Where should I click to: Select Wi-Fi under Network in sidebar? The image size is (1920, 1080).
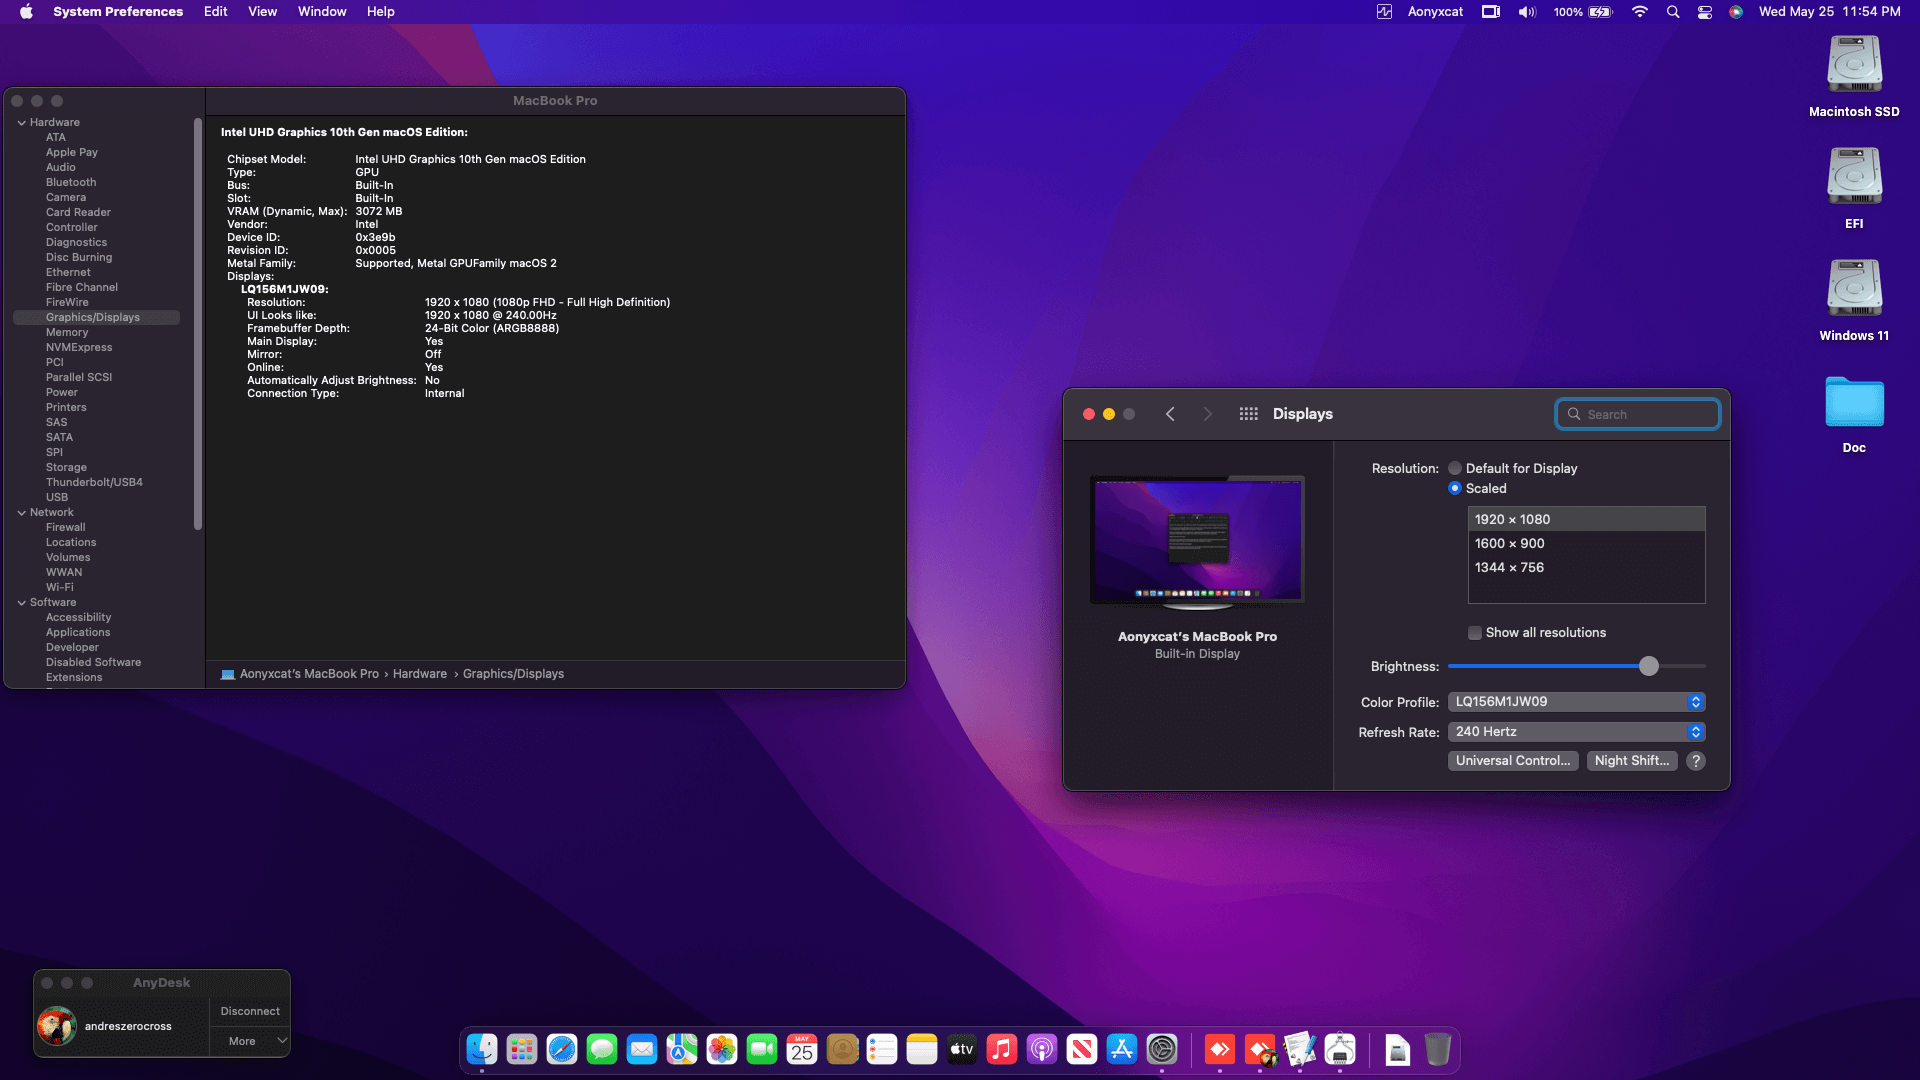pyautogui.click(x=60, y=587)
